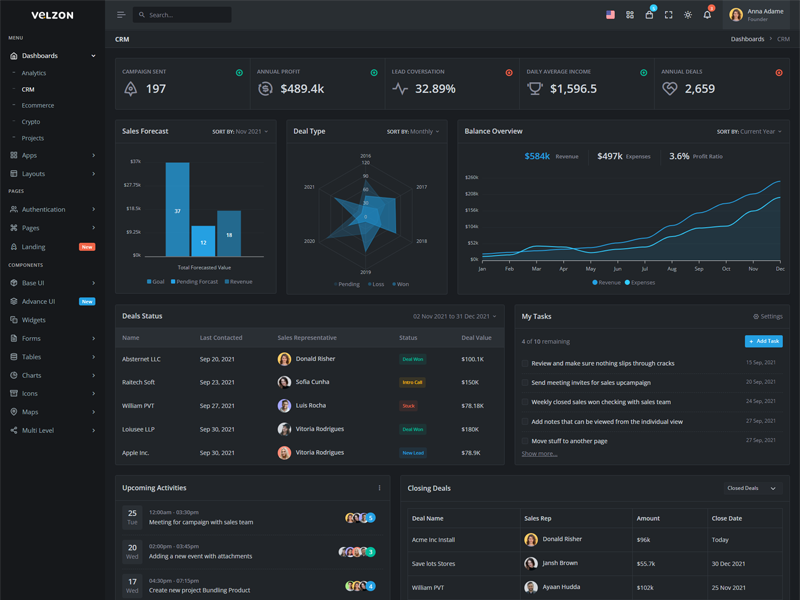Open notifications bell icon
800x600 pixels.
point(707,15)
